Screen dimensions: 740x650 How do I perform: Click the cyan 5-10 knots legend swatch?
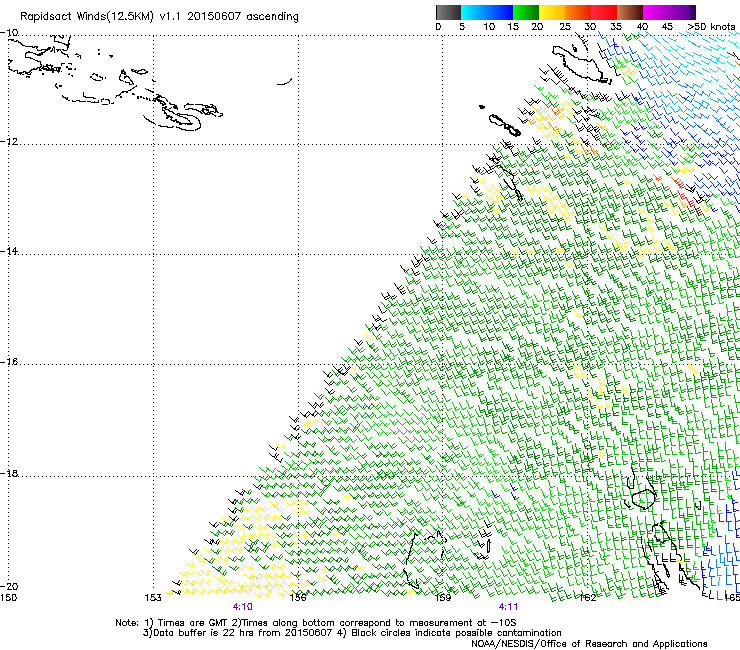click(474, 12)
